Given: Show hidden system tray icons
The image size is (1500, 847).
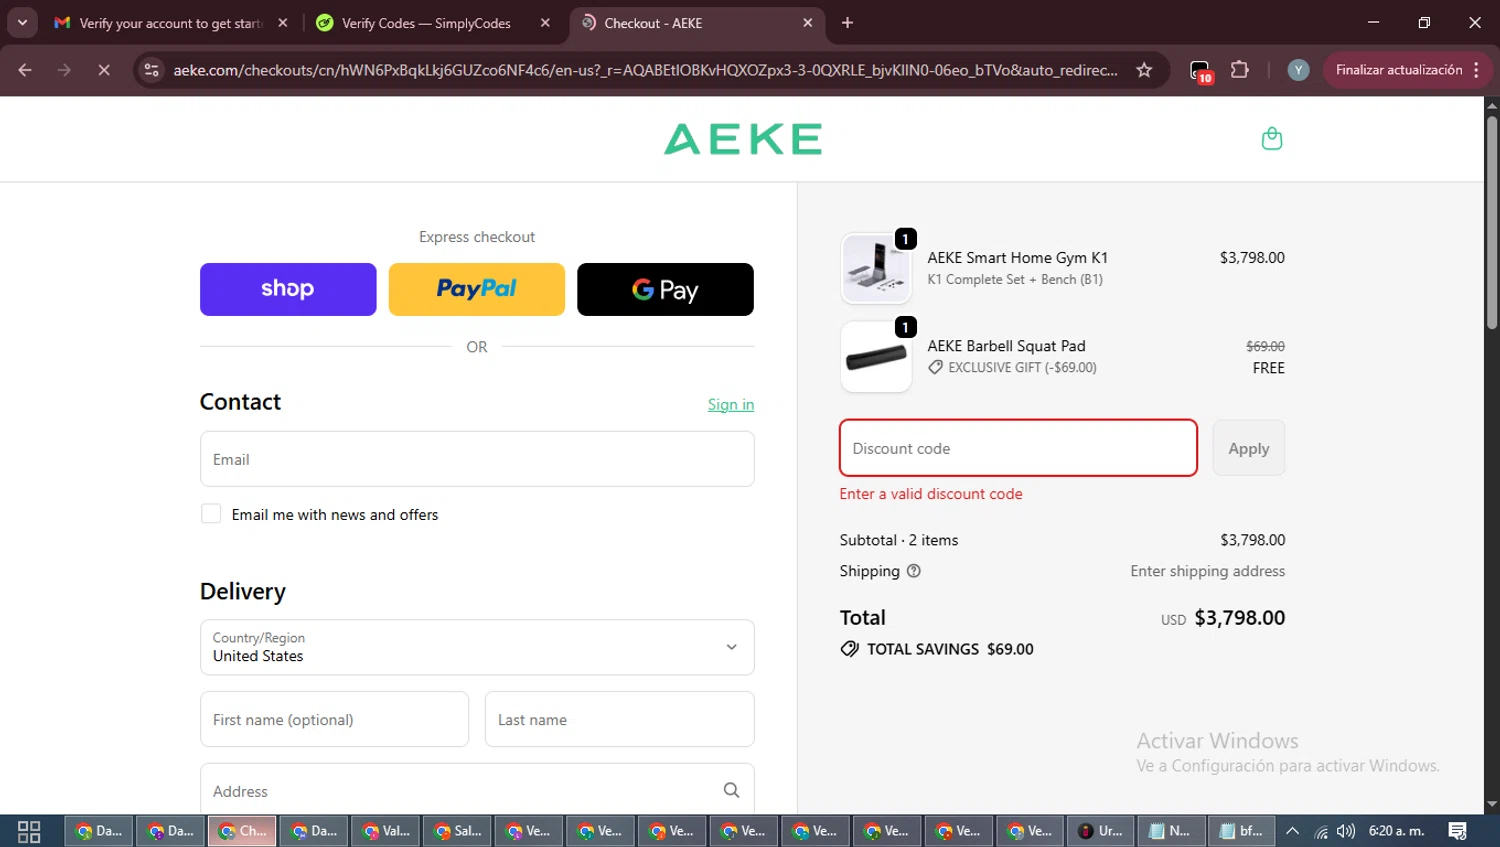Looking at the screenshot, I should tap(1292, 831).
